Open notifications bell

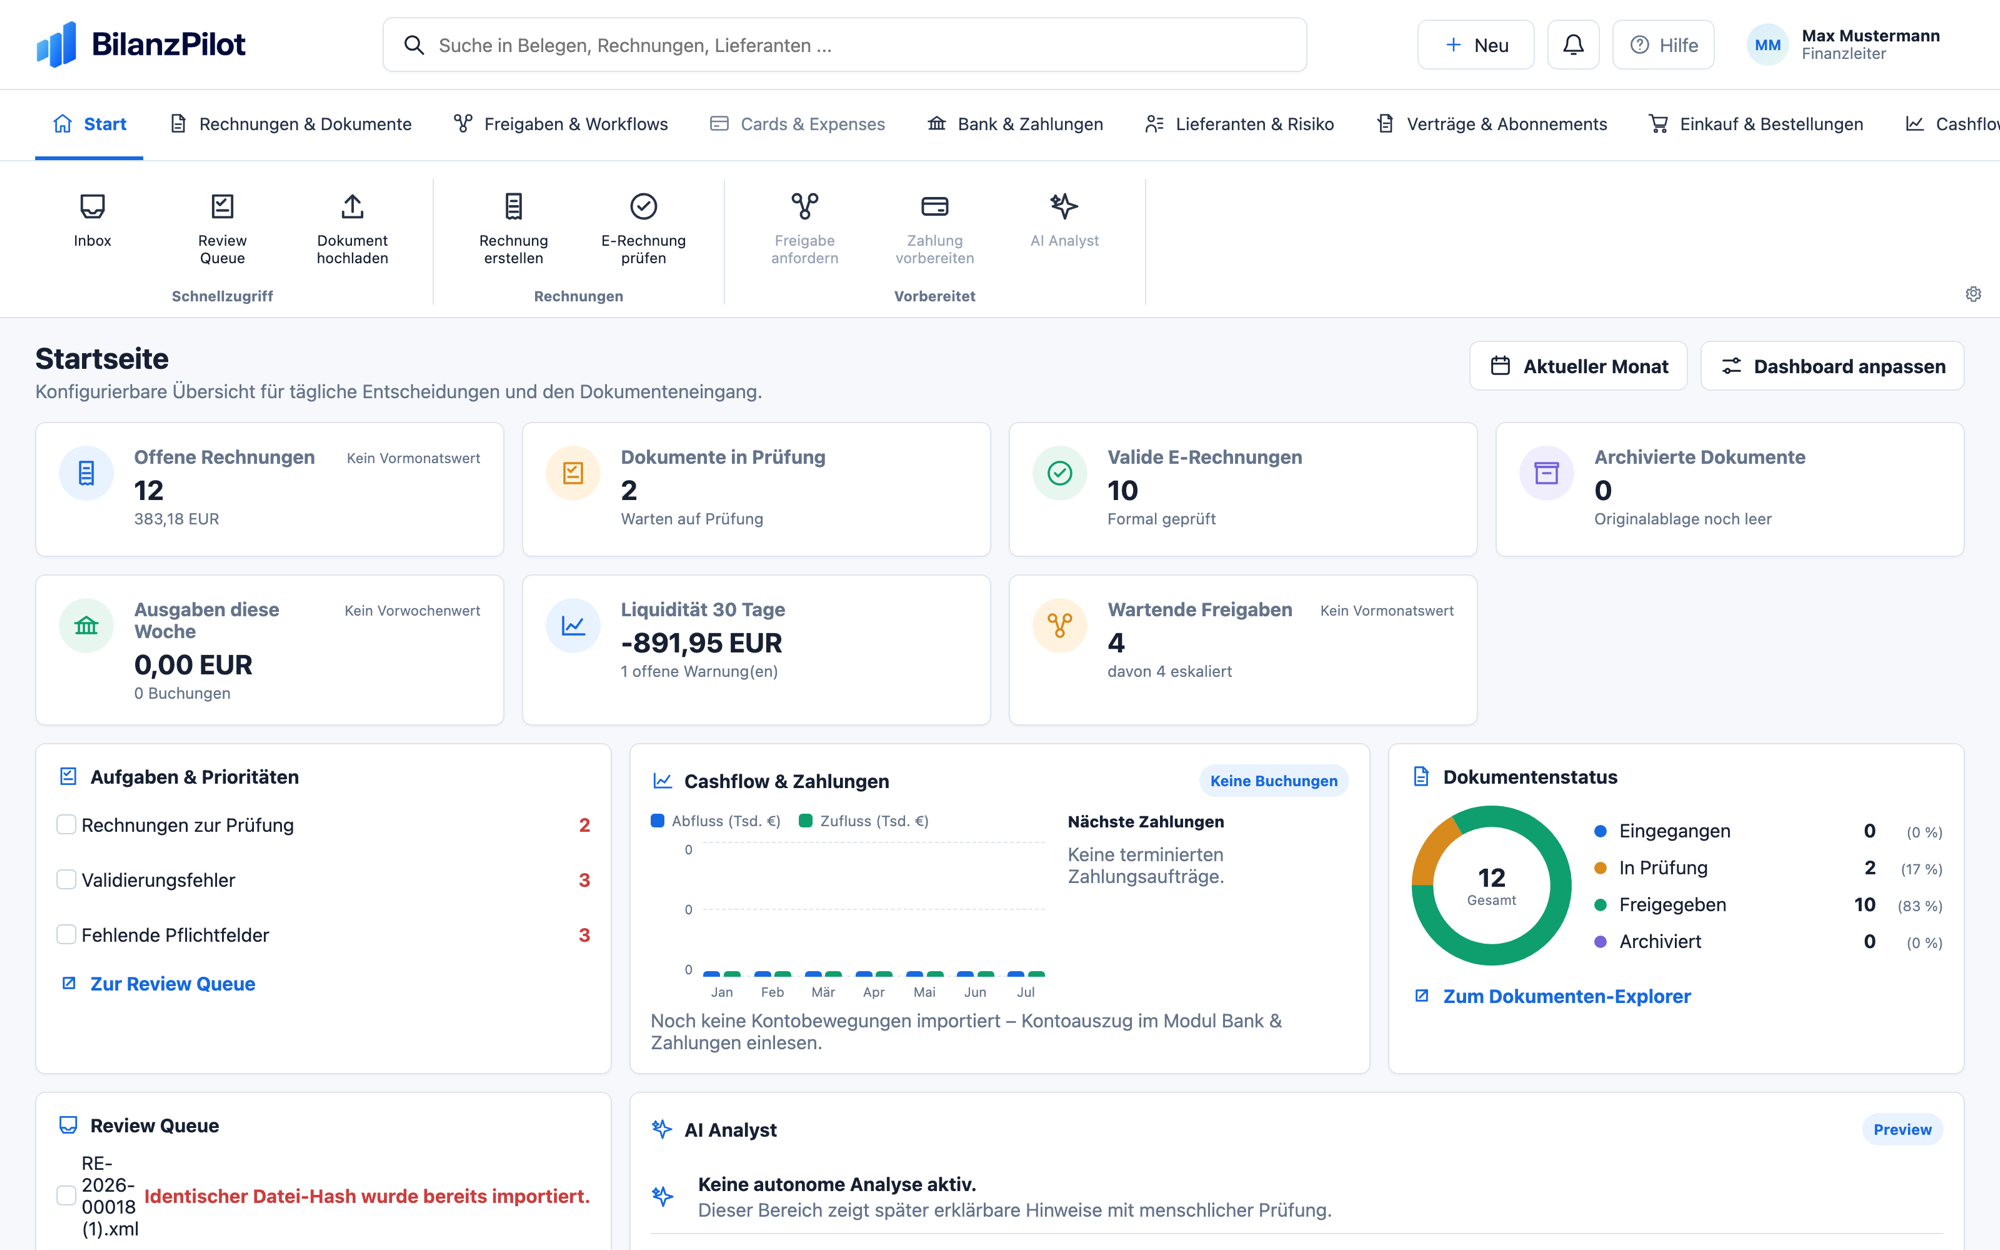[1573, 45]
